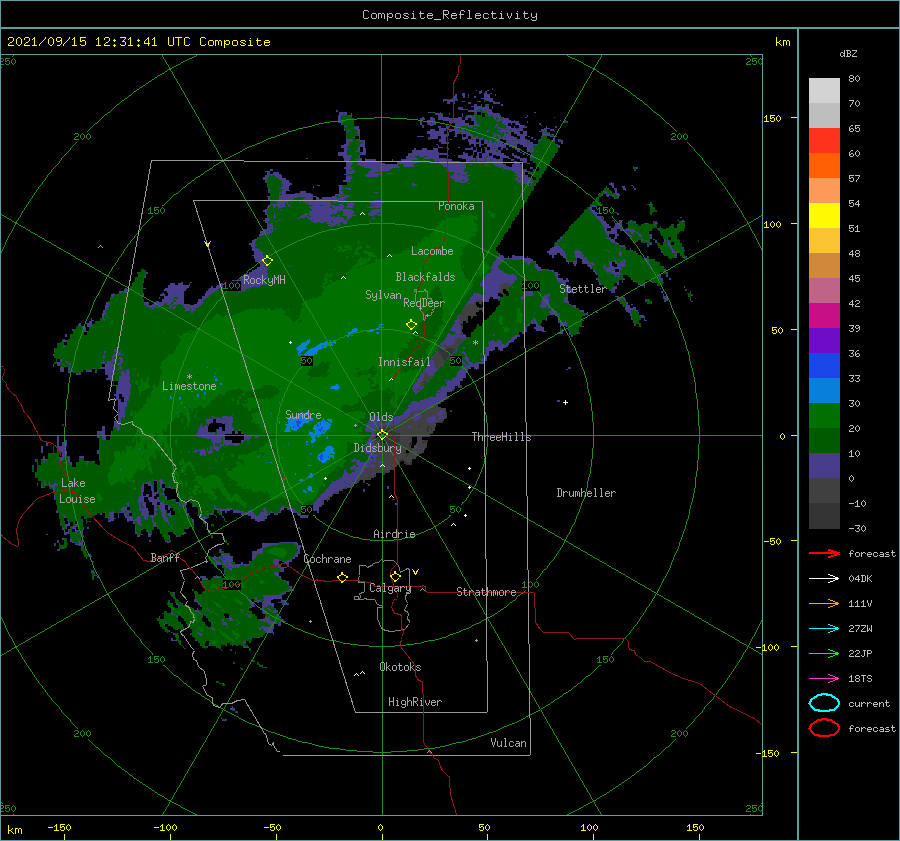Click the Composite_Reflectivity title
The height and width of the screenshot is (841, 900).
[x=449, y=15]
